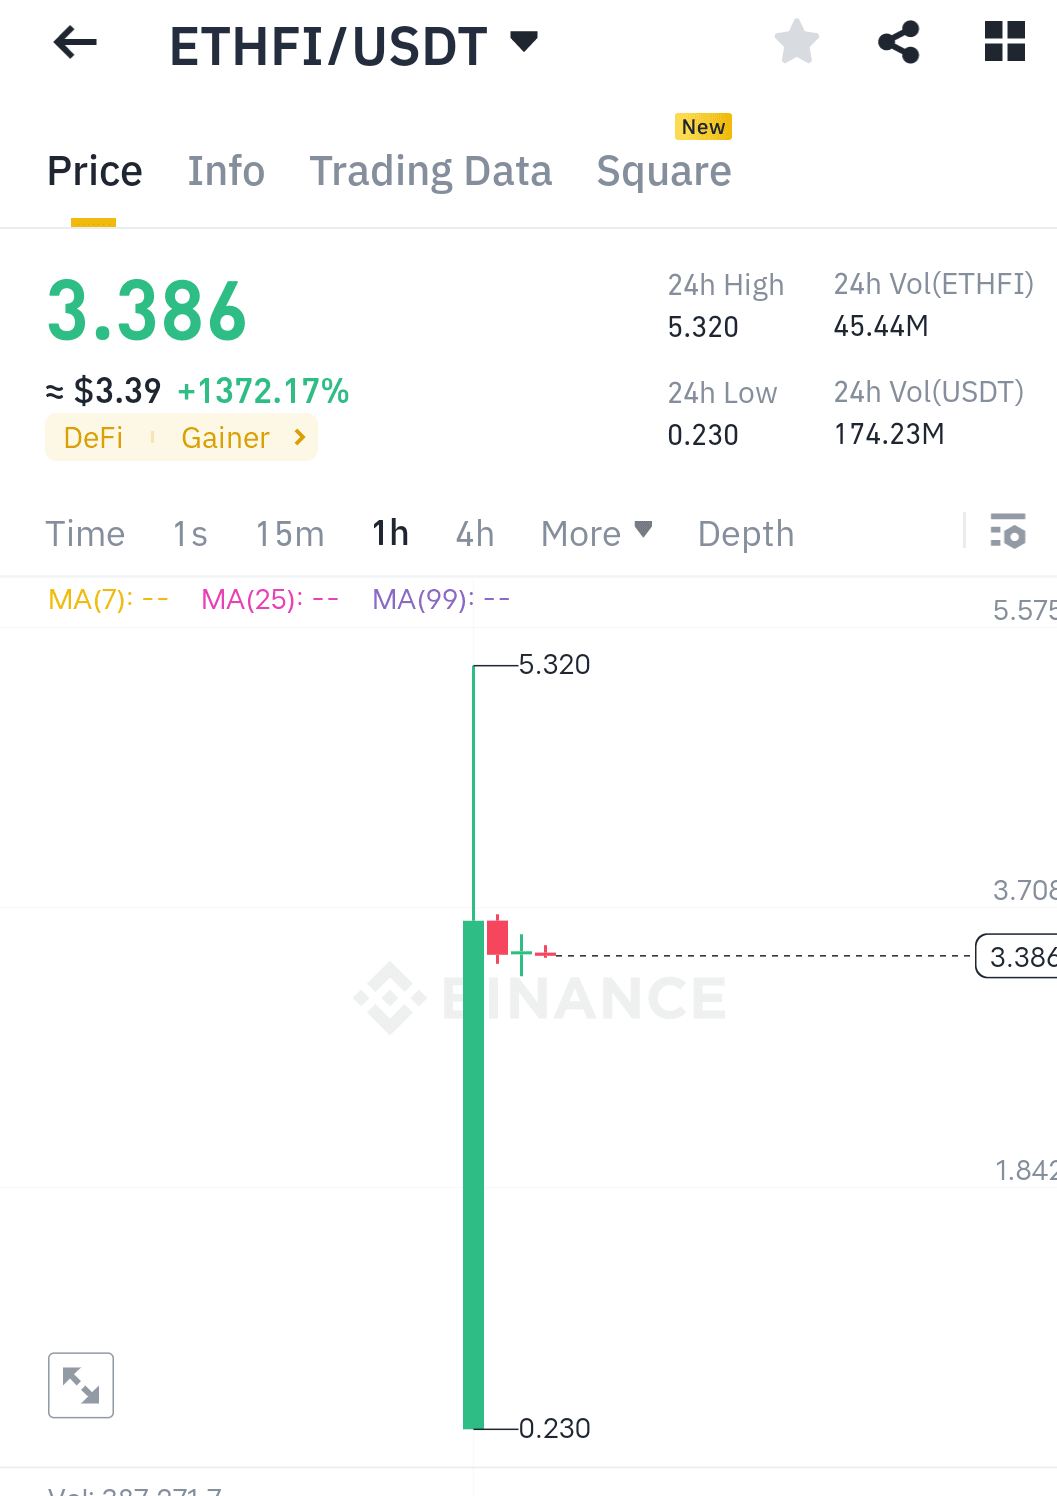Screen dimensions: 1057x1496
Task: Tap the fullscreen expand icon on the chart
Action: pyautogui.click(x=81, y=1385)
